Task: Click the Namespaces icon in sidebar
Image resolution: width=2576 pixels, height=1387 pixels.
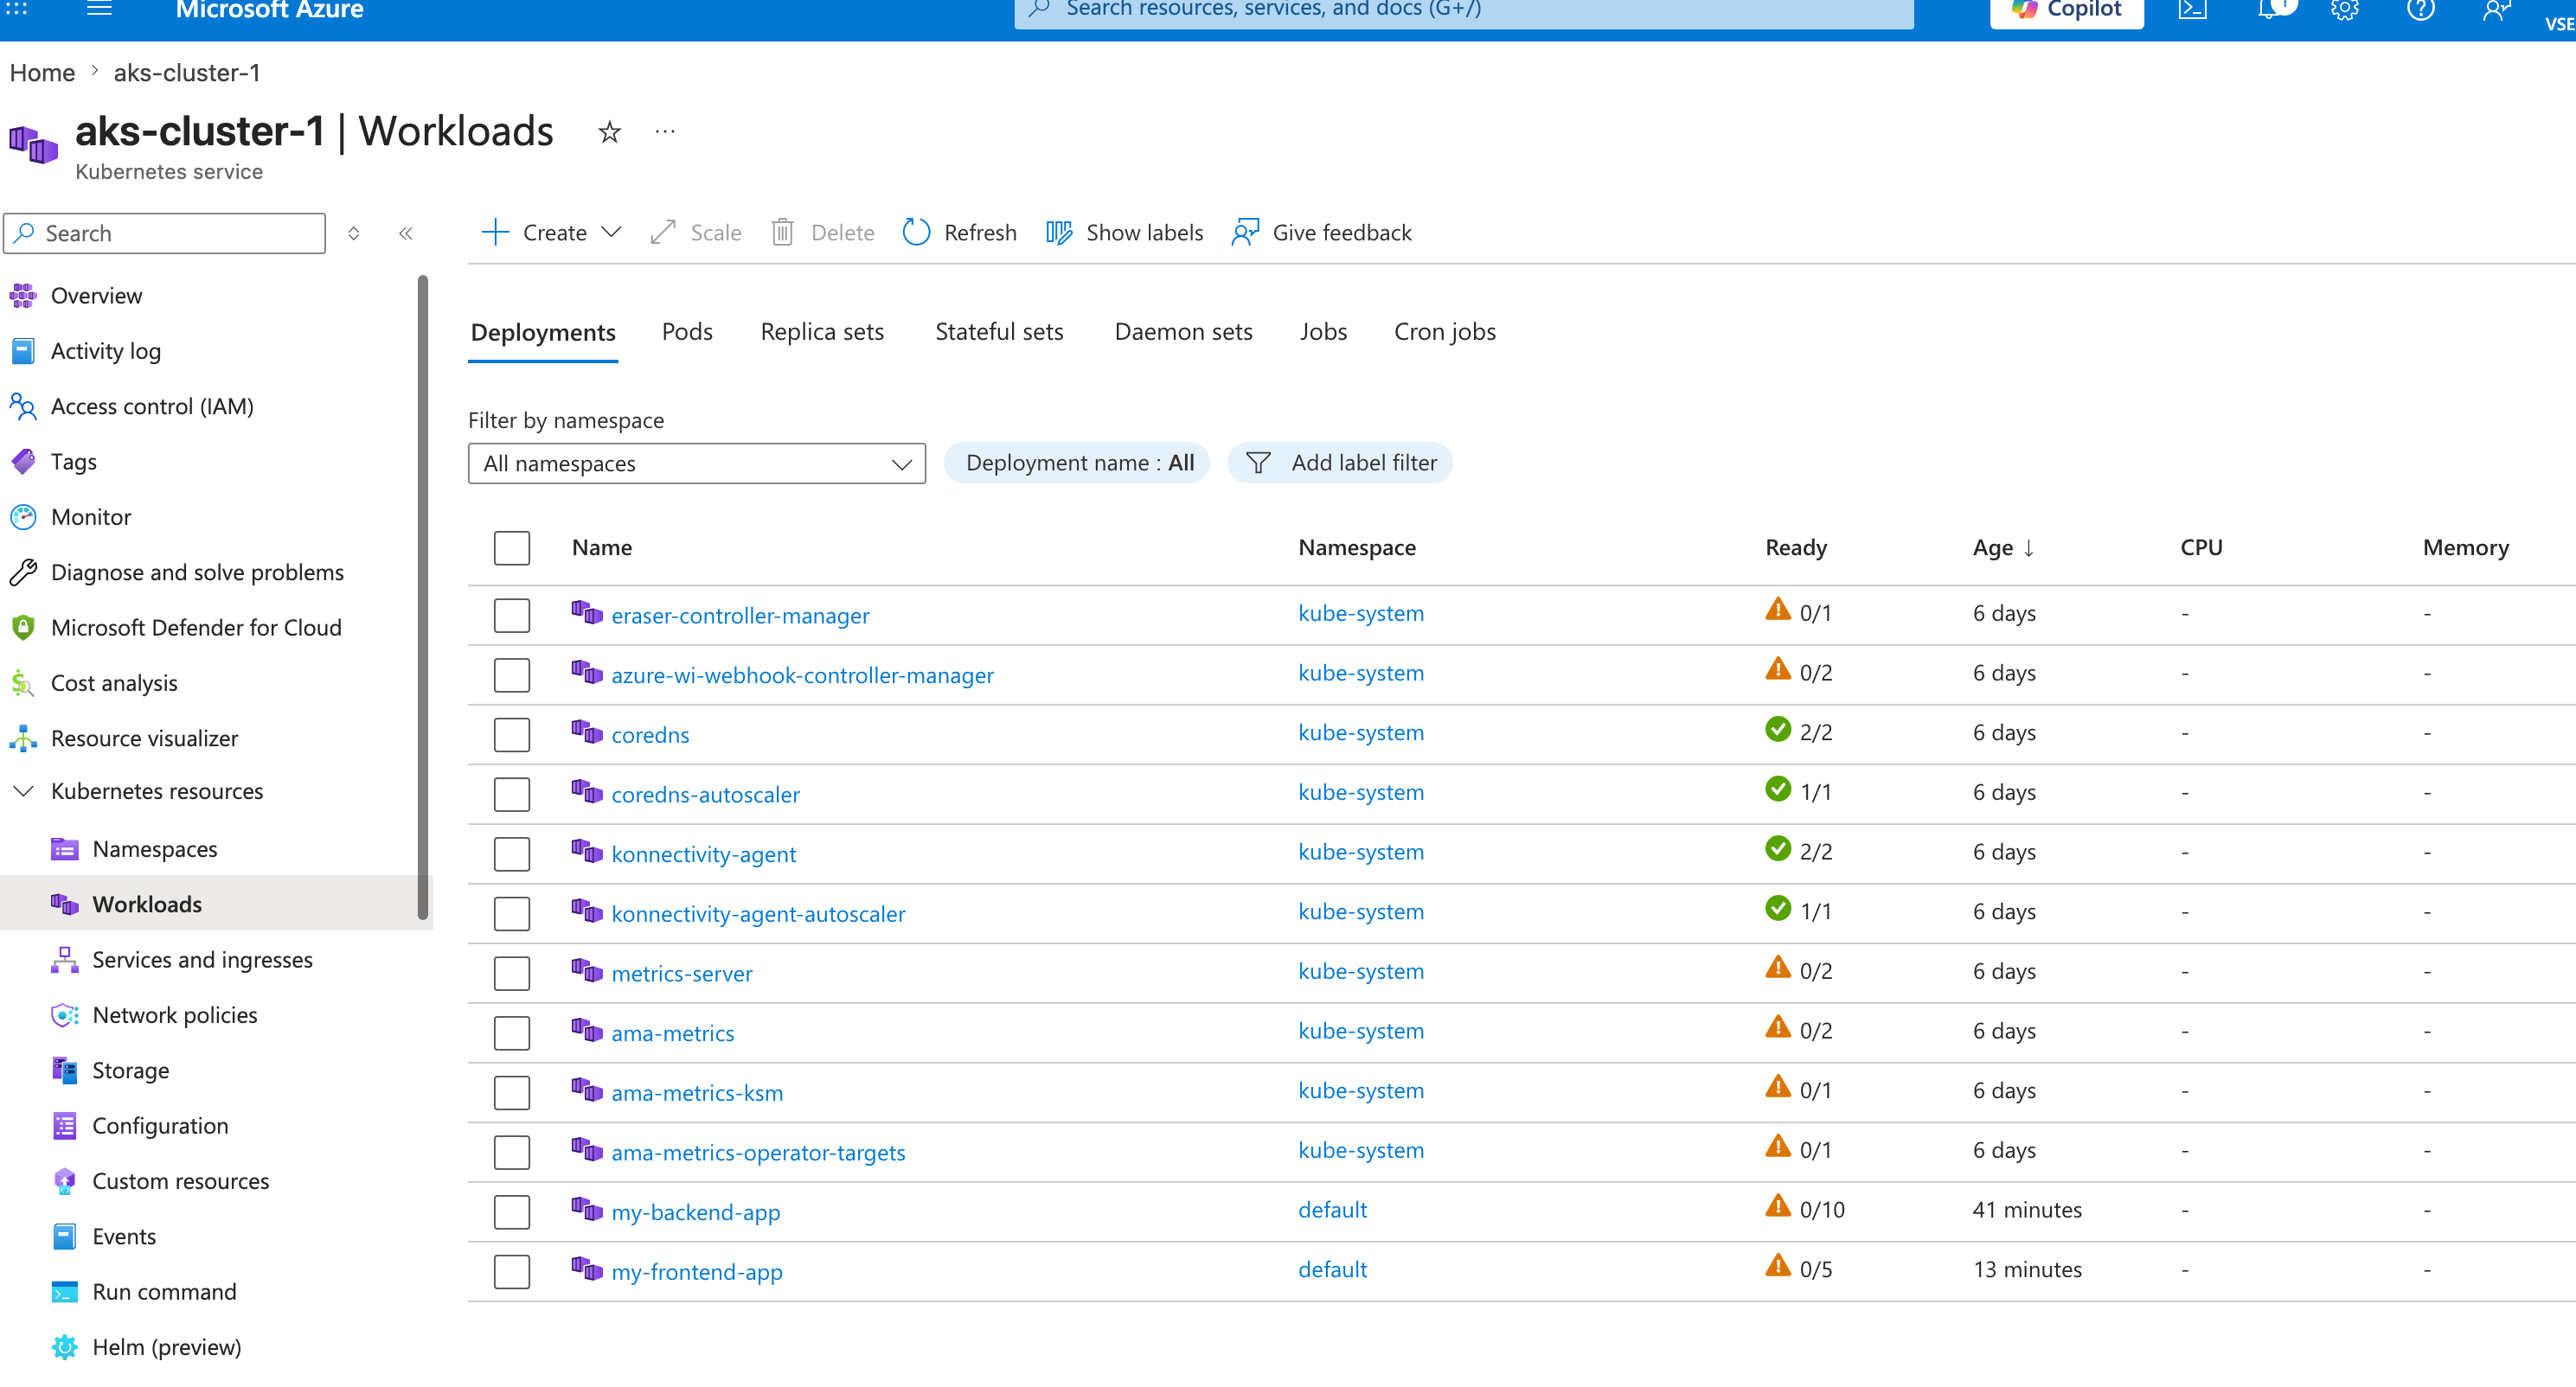Action: point(65,849)
